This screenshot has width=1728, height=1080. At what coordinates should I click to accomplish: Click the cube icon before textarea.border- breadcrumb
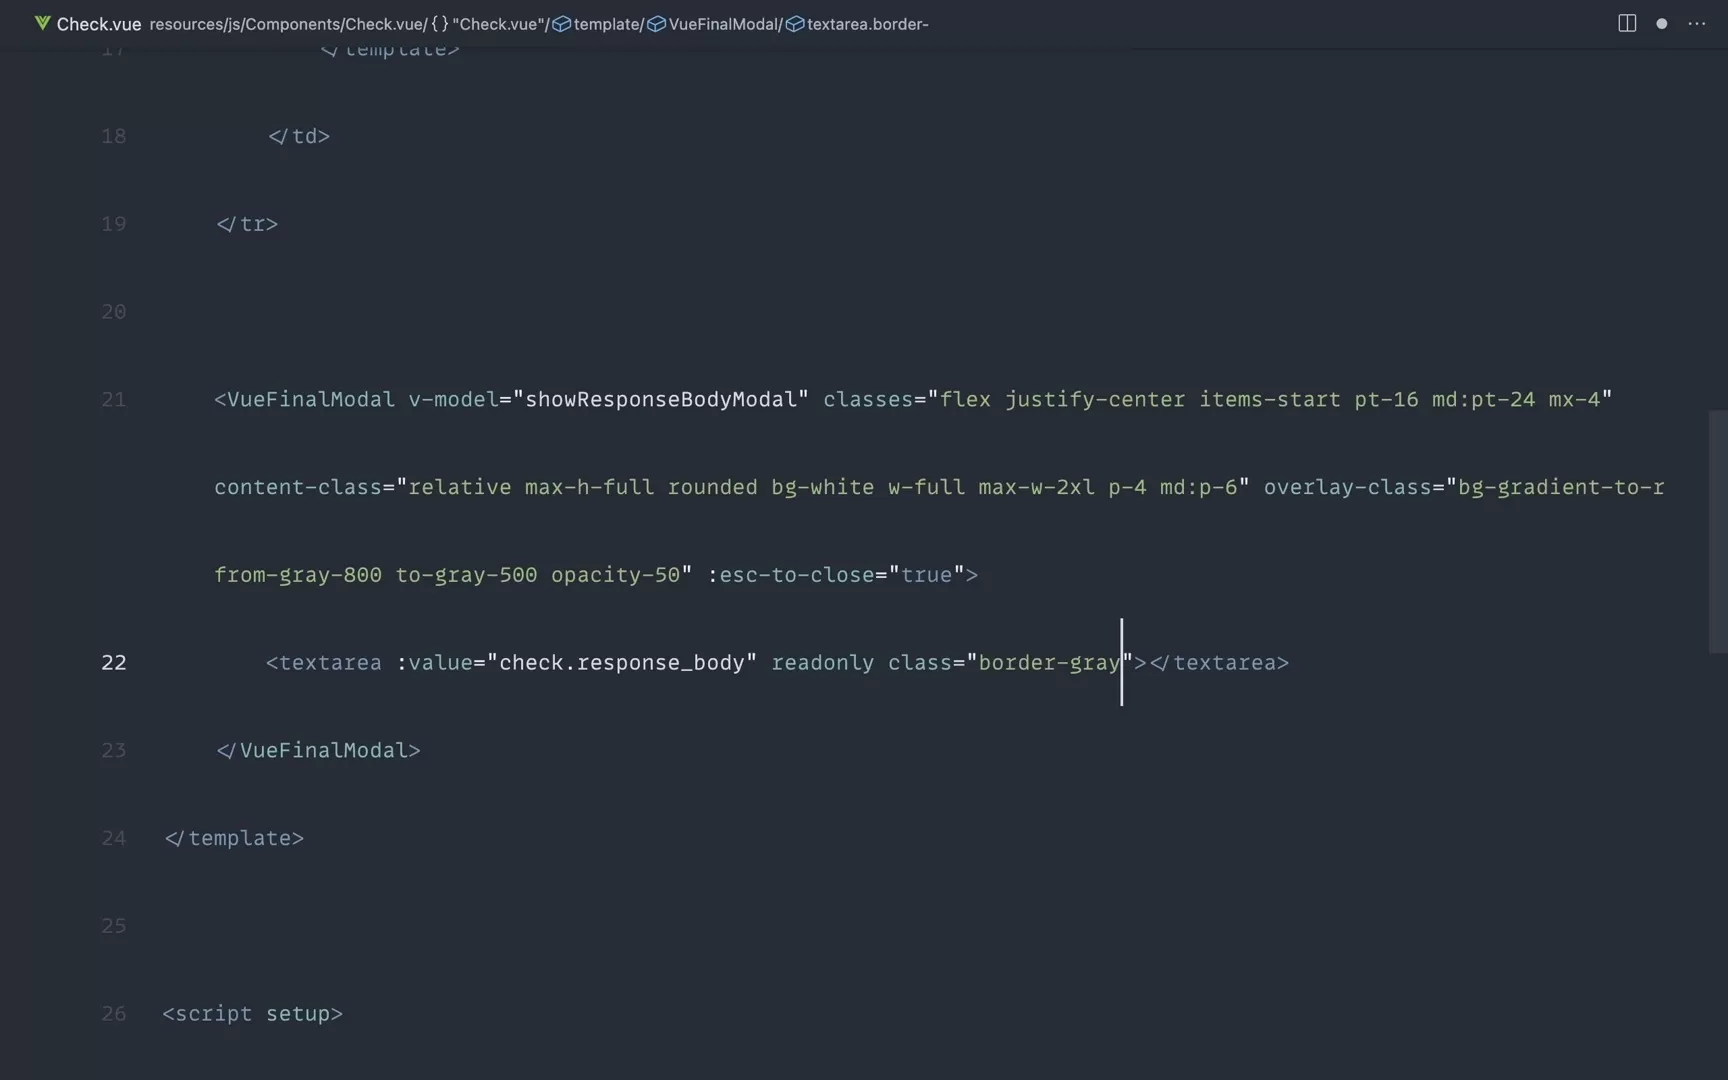coord(795,24)
